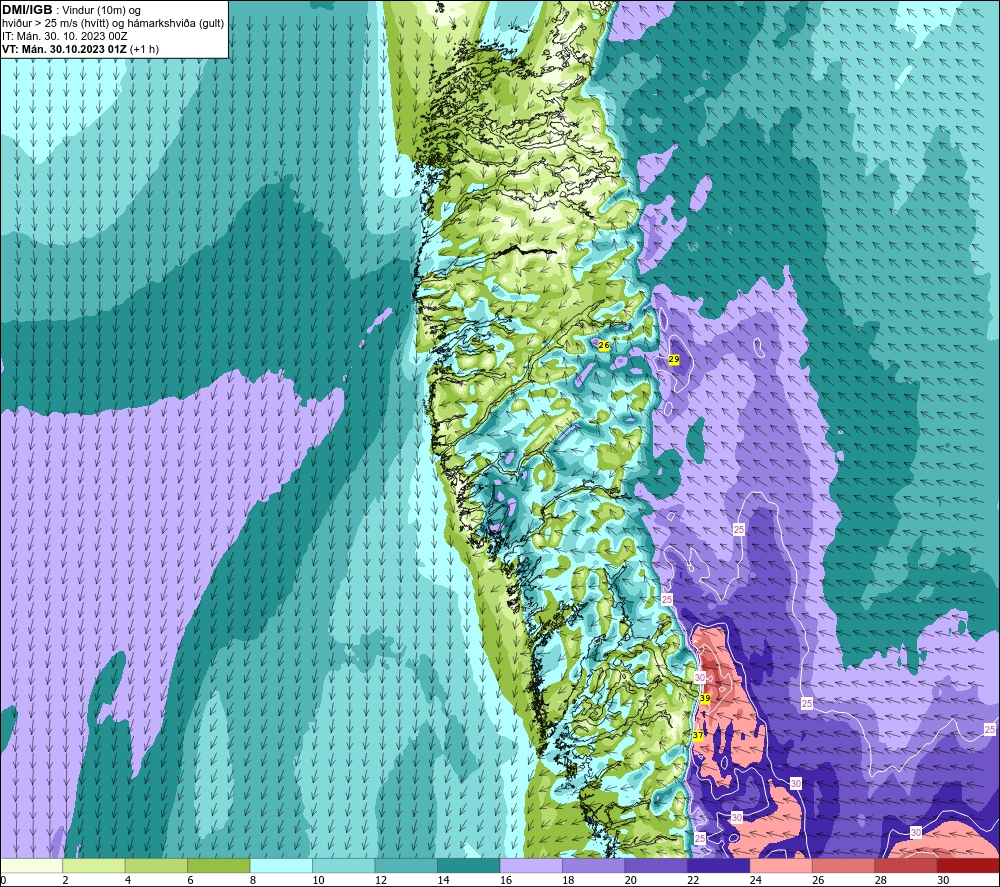Click the yellow gust label 37
This screenshot has width=1000, height=887.
click(698, 735)
